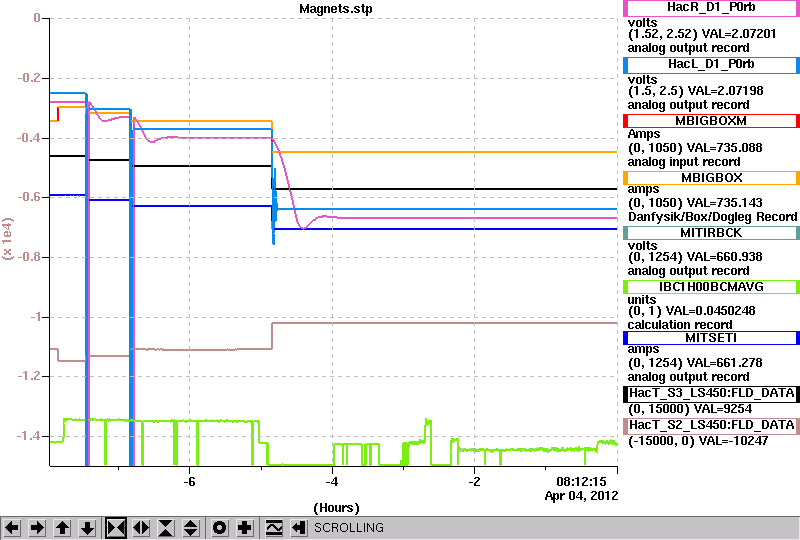Select the HacT_S3_LS450:FLD_DATA legend entry

coord(711,394)
